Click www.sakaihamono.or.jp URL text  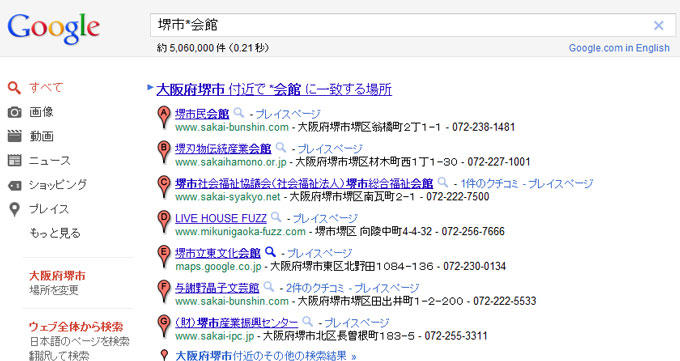click(x=231, y=162)
